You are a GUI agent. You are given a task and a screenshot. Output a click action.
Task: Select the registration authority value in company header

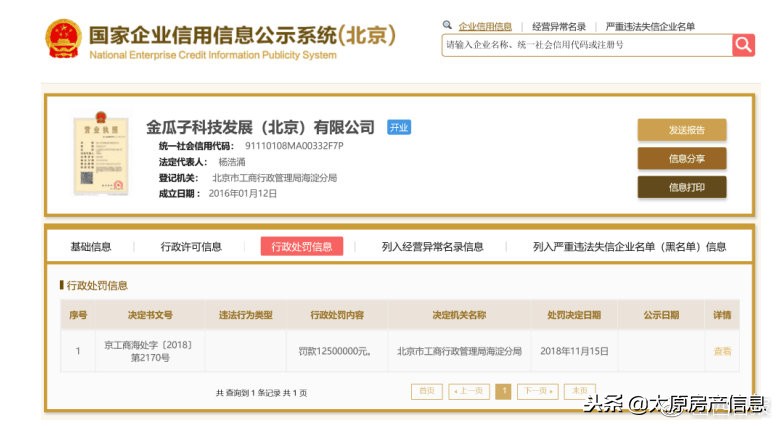coord(274,178)
